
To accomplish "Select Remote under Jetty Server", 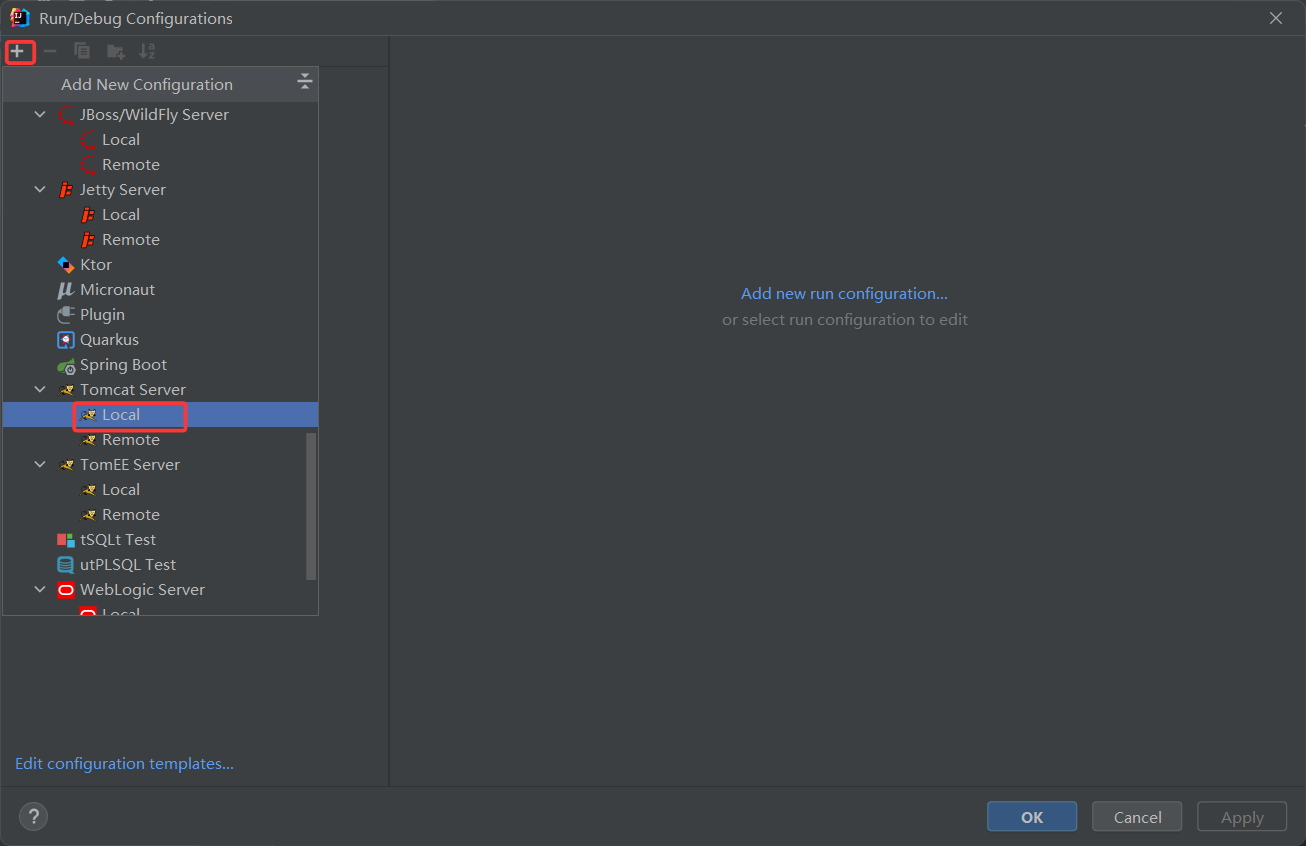I will 160,240.
